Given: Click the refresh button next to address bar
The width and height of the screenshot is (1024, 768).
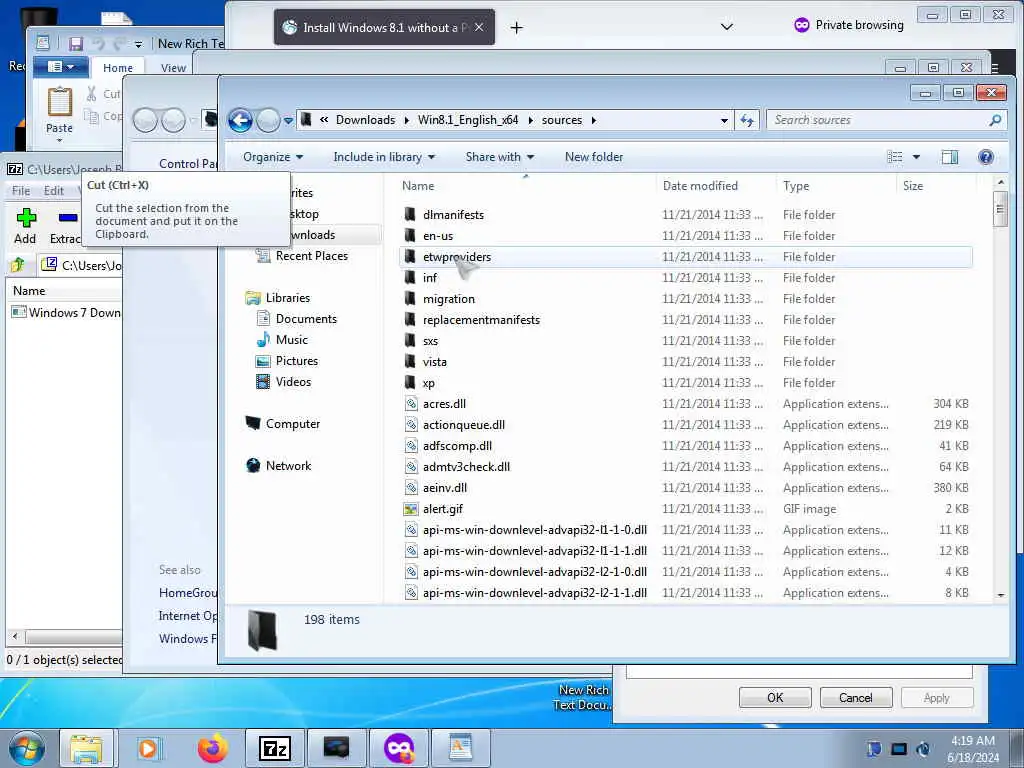Looking at the screenshot, I should coord(747,120).
